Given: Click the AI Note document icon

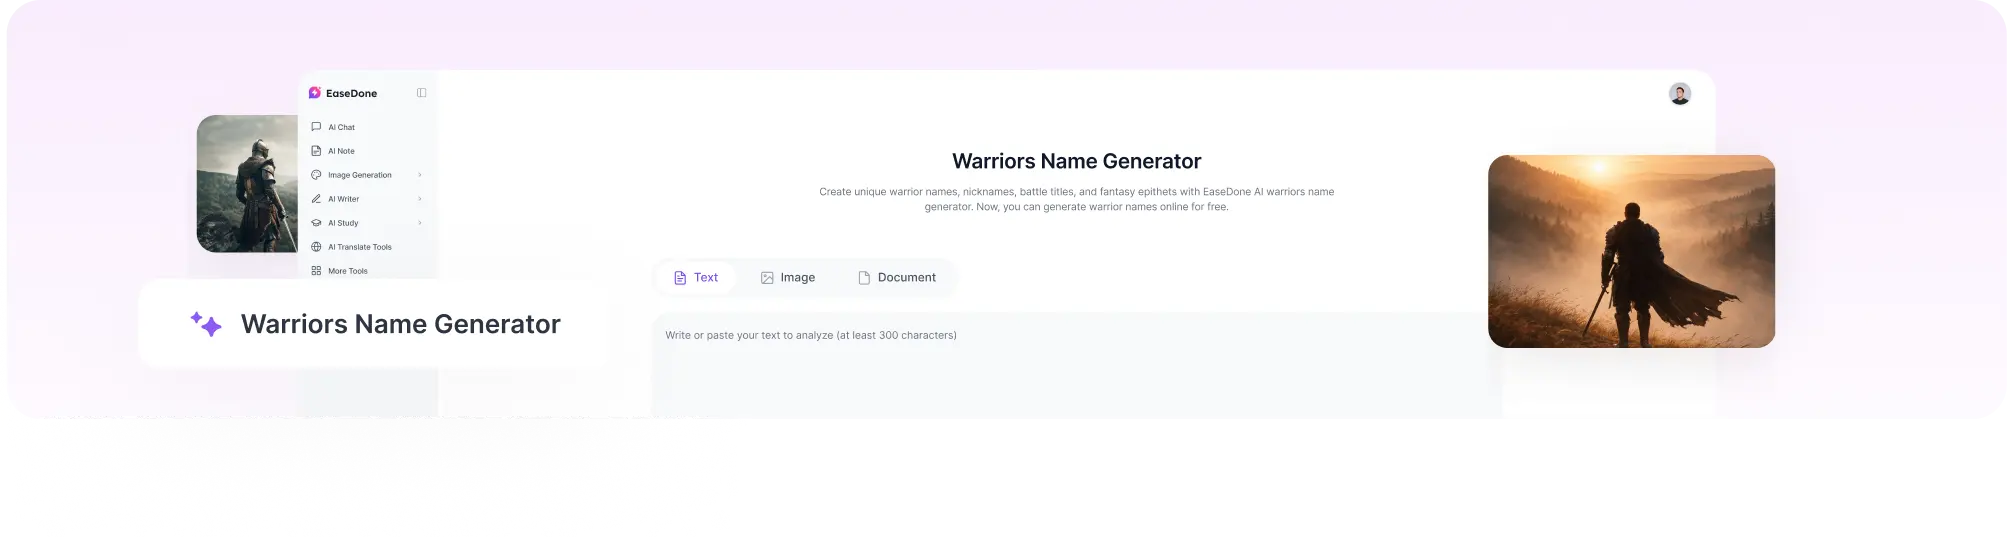Looking at the screenshot, I should (x=316, y=151).
